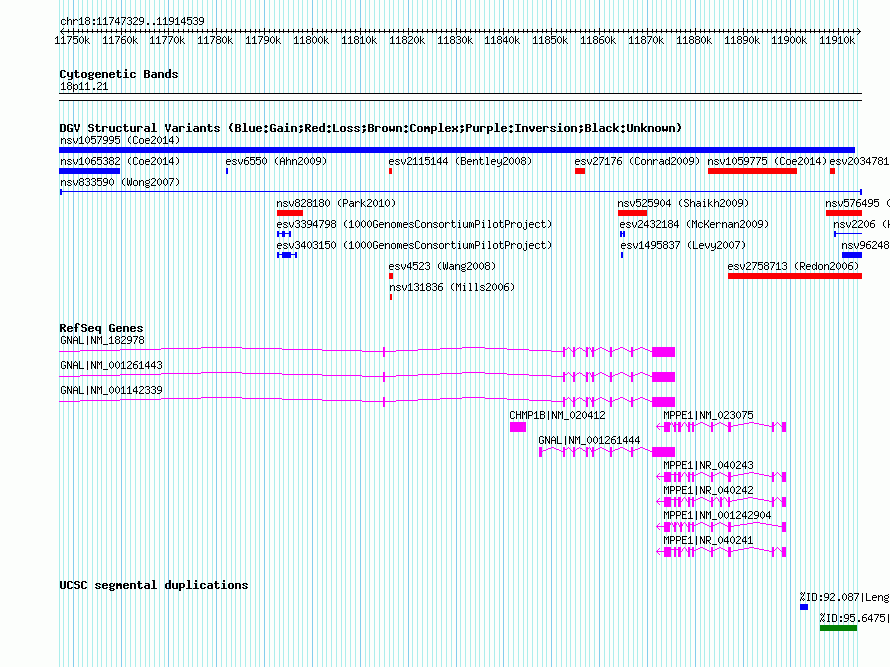Open variant nsv96248 label

pyautogui.click(x=865, y=245)
